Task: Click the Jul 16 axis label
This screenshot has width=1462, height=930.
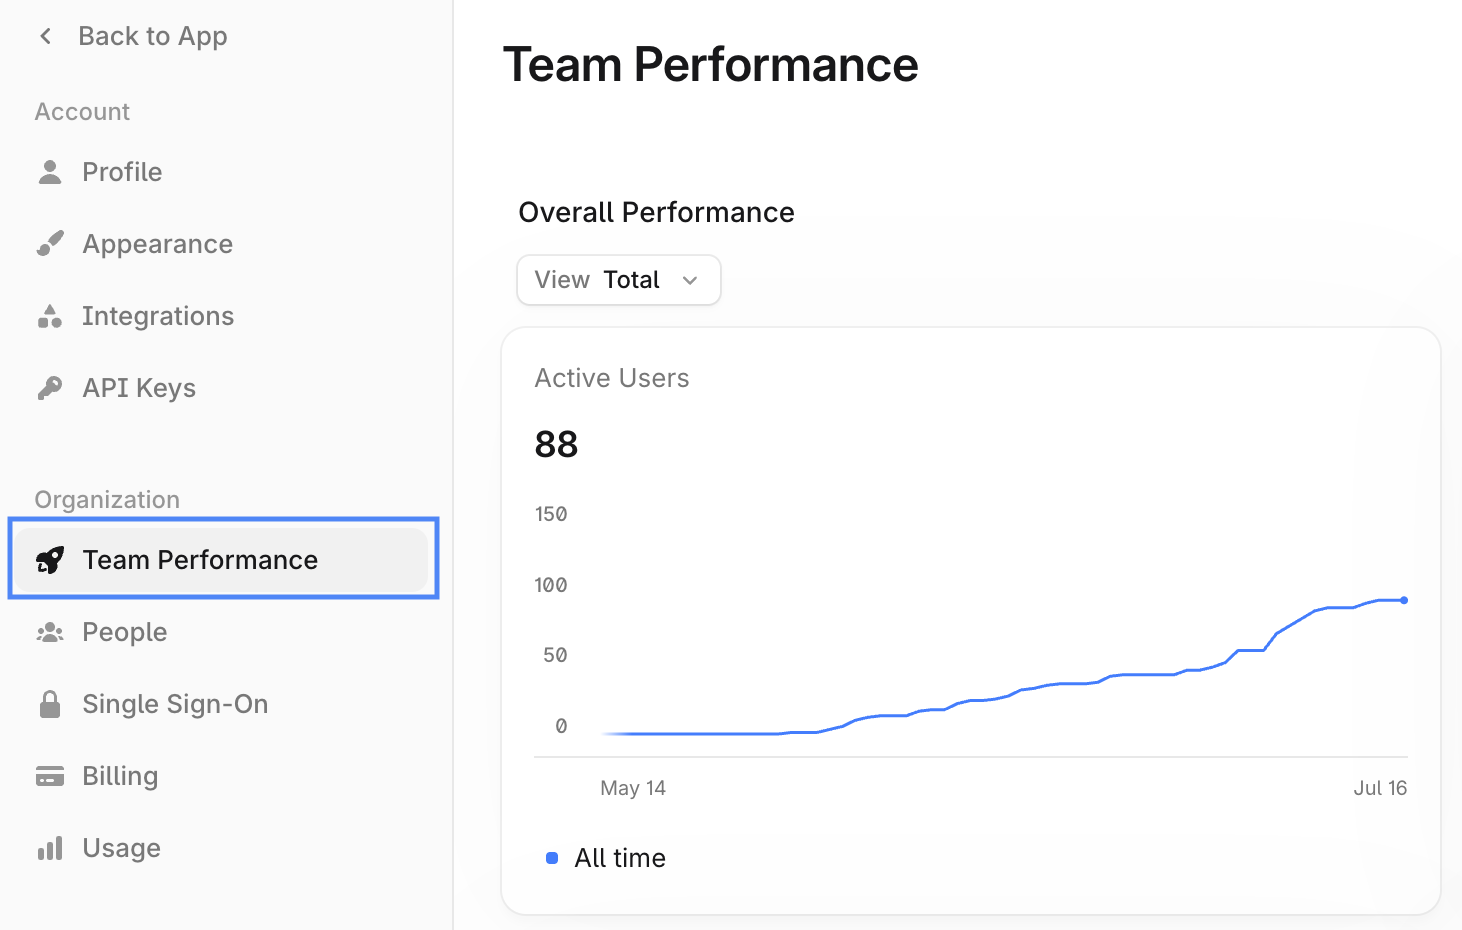Action: pos(1380,788)
